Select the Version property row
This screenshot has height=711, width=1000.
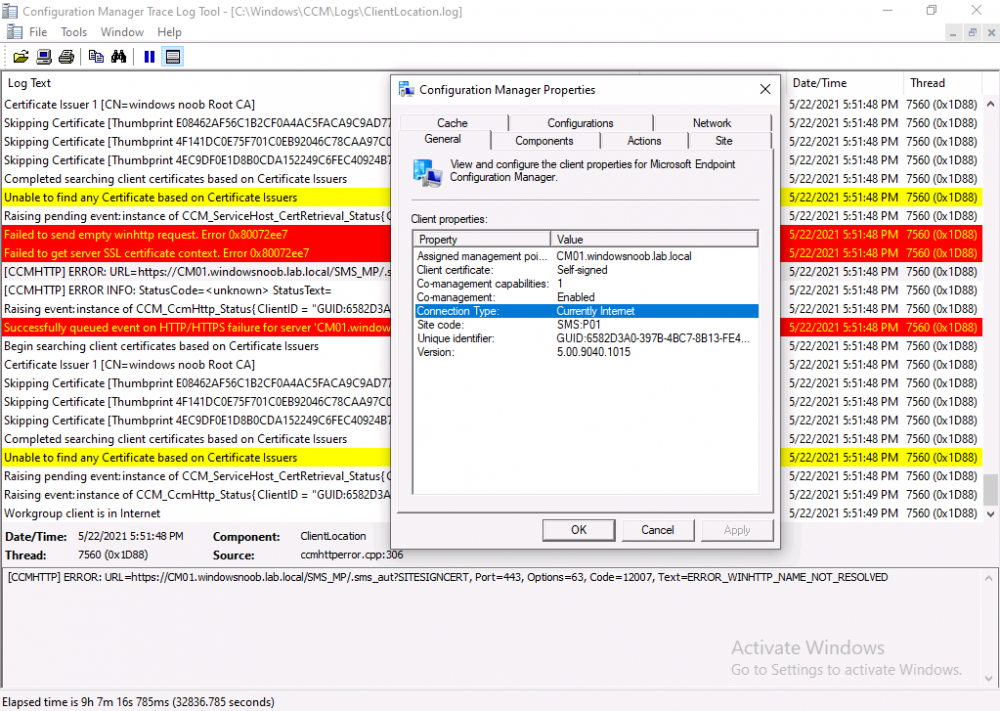click(x=586, y=352)
